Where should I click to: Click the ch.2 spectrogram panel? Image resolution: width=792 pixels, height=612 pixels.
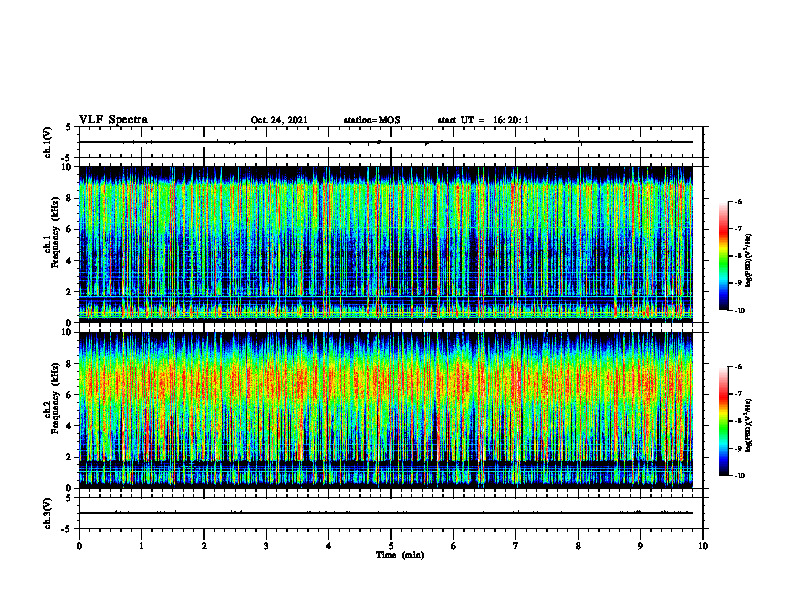click(385, 410)
